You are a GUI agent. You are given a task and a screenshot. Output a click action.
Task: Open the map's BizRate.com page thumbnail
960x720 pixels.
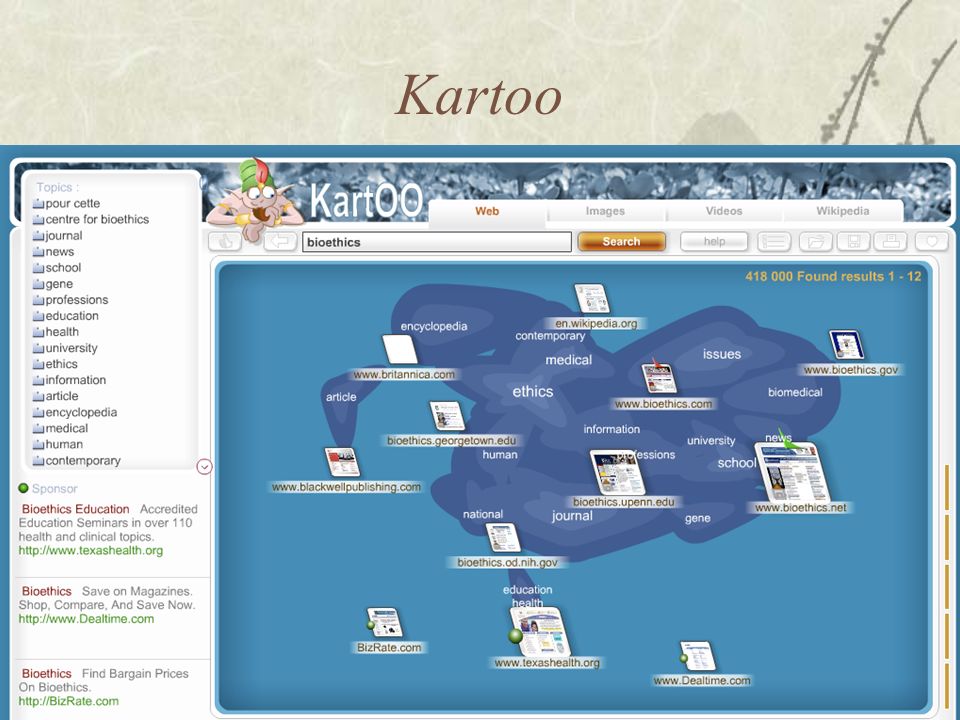385,623
